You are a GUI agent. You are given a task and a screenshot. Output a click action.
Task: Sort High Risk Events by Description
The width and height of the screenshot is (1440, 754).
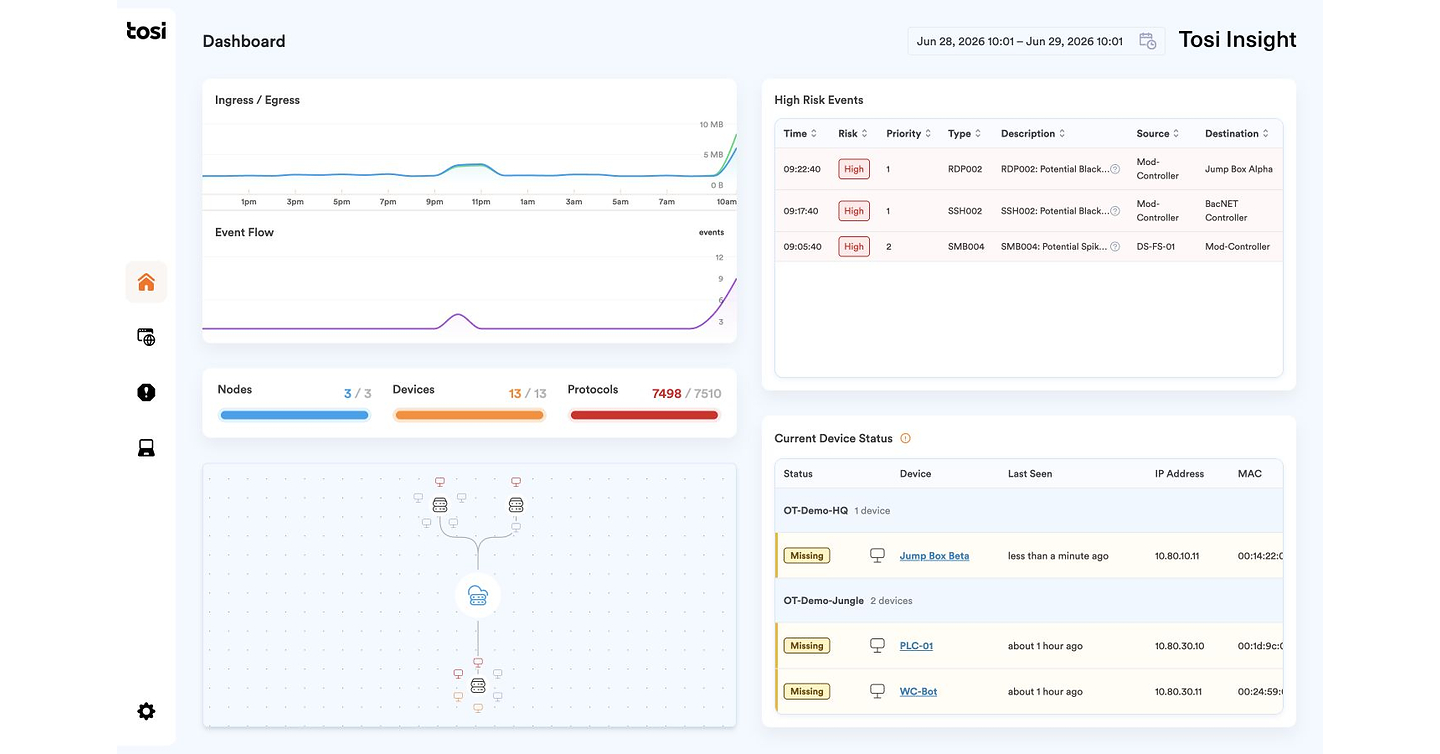(x=1033, y=133)
